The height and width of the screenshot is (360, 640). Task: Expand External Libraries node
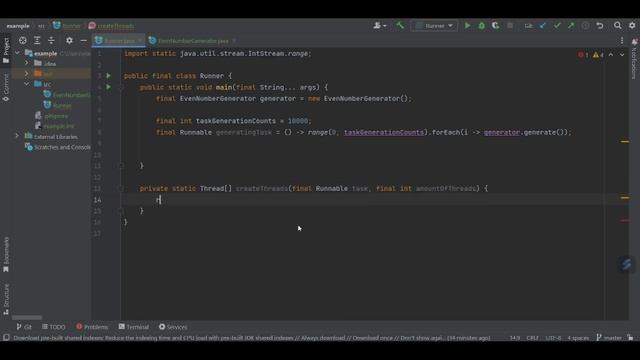(17, 136)
